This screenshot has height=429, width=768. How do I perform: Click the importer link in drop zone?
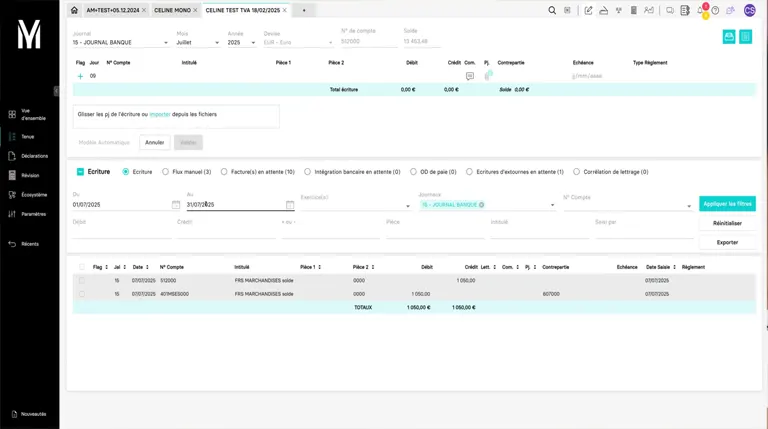160,114
